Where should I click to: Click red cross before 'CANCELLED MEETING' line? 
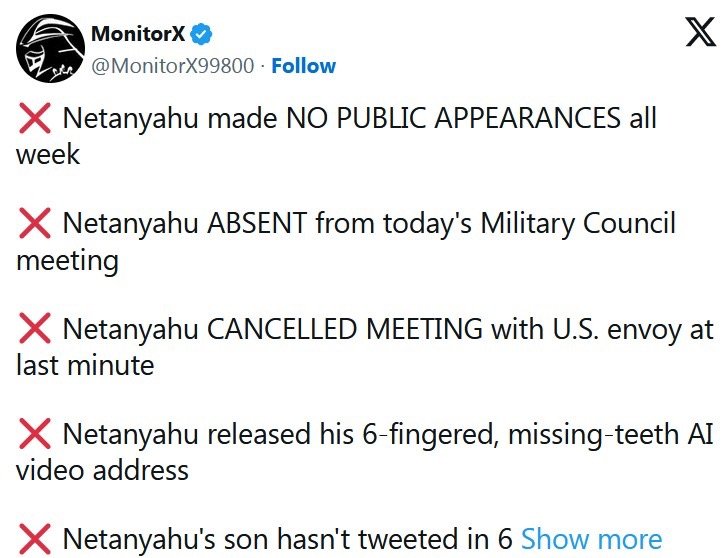pos(35,329)
